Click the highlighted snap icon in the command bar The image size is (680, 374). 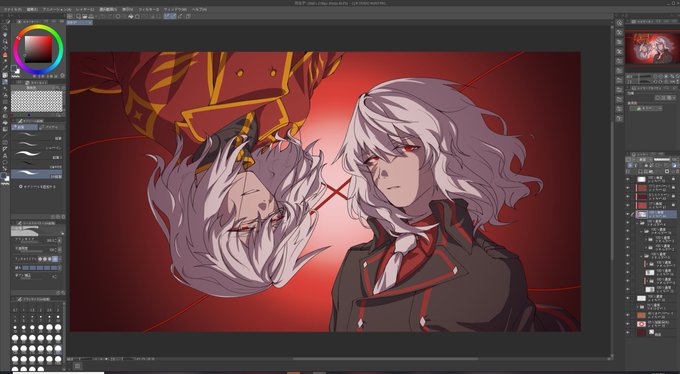pyautogui.click(x=170, y=16)
